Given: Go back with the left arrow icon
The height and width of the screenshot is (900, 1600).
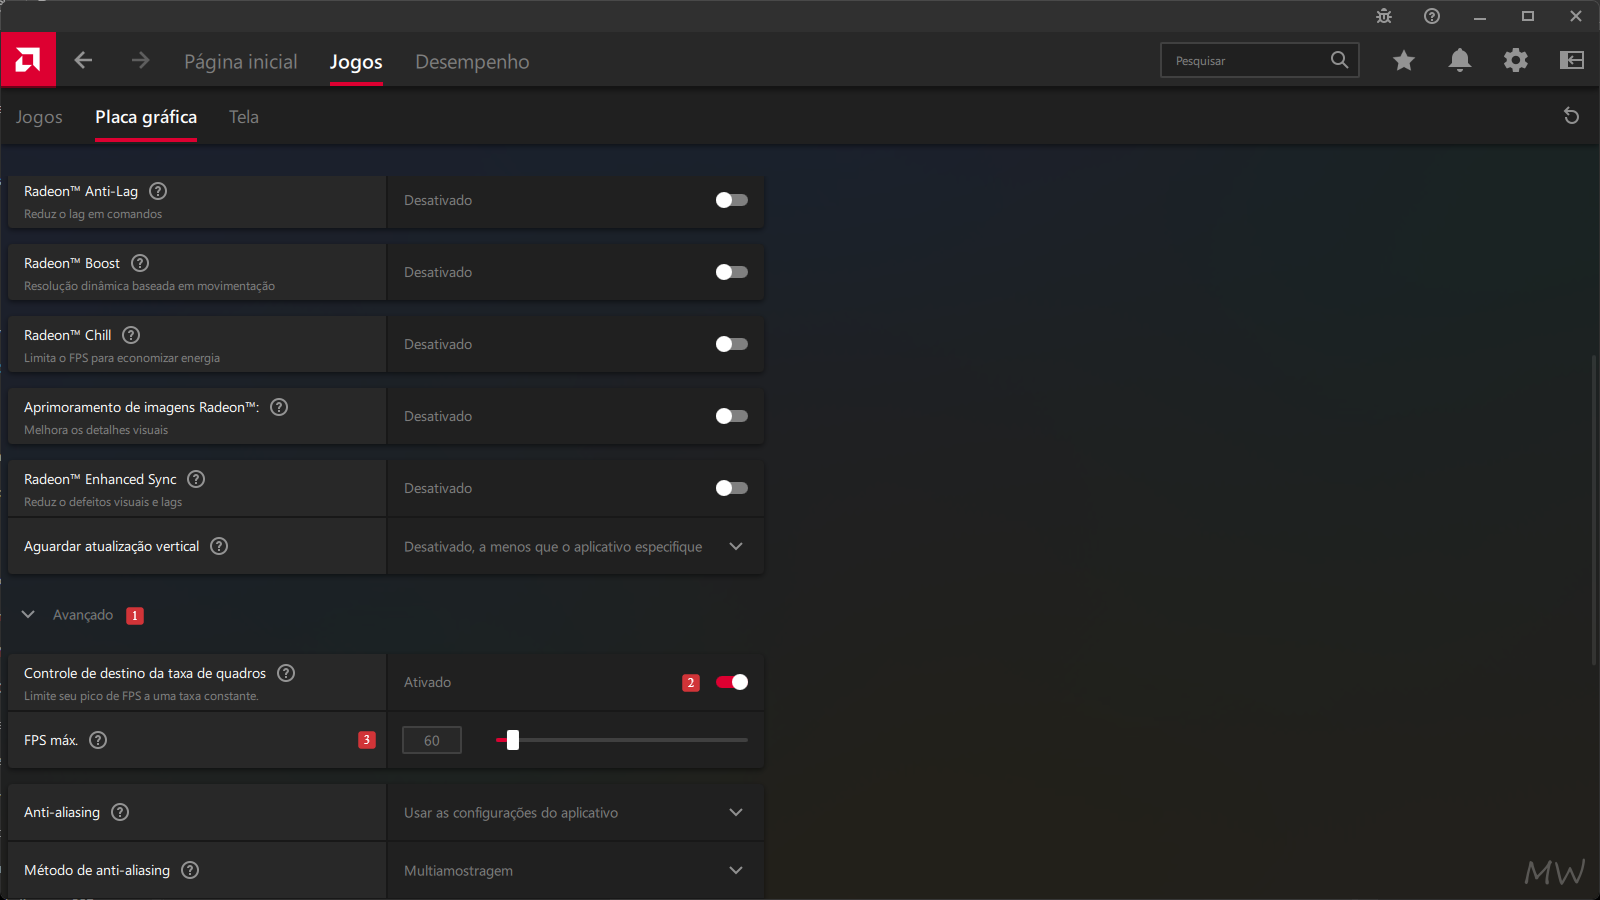Looking at the screenshot, I should [83, 60].
